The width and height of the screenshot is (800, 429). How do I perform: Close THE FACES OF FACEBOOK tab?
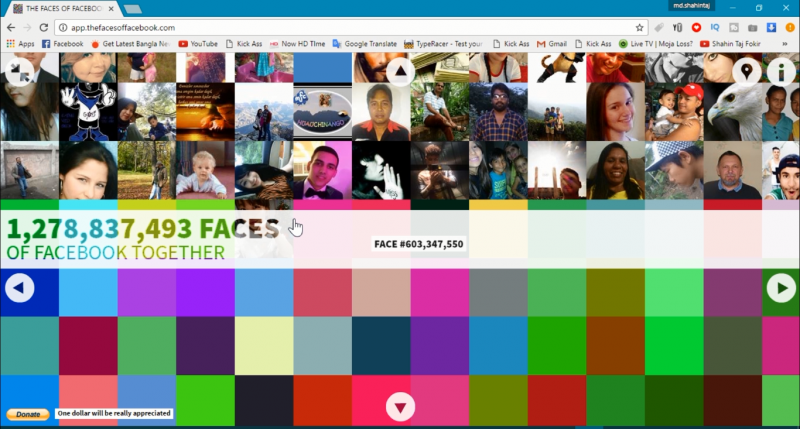point(111,9)
